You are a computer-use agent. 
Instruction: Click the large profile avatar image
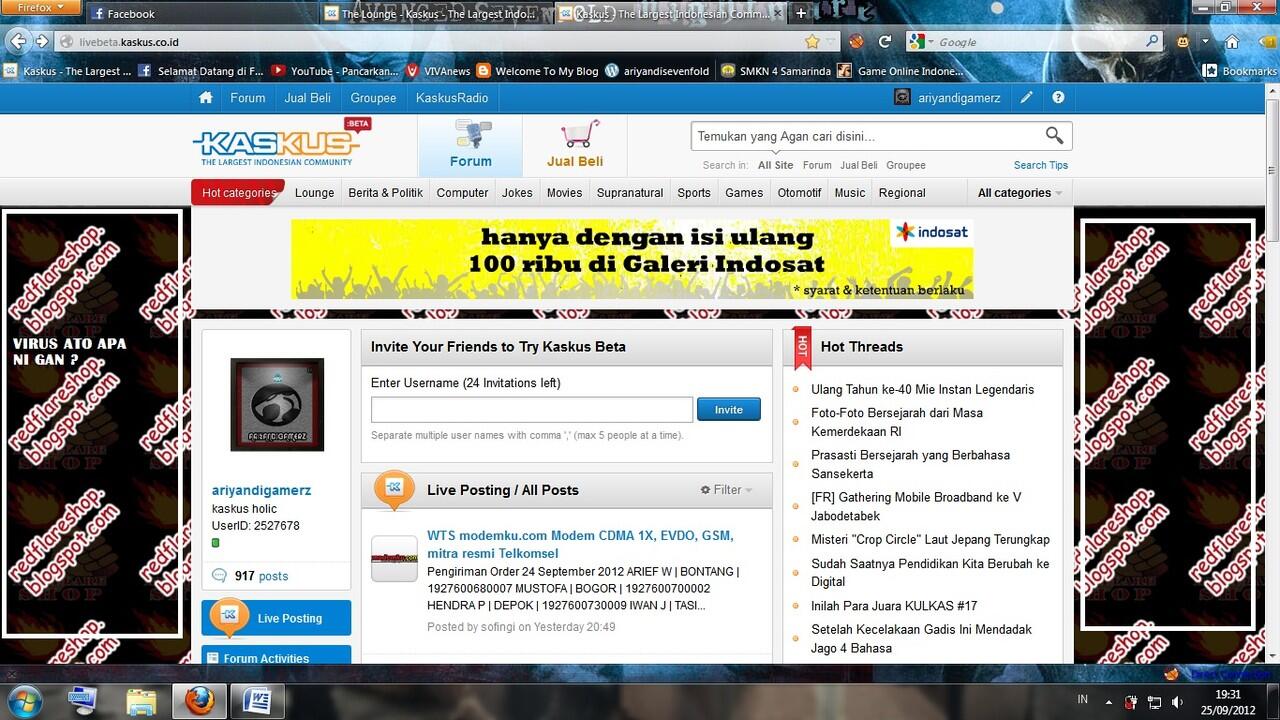point(277,404)
